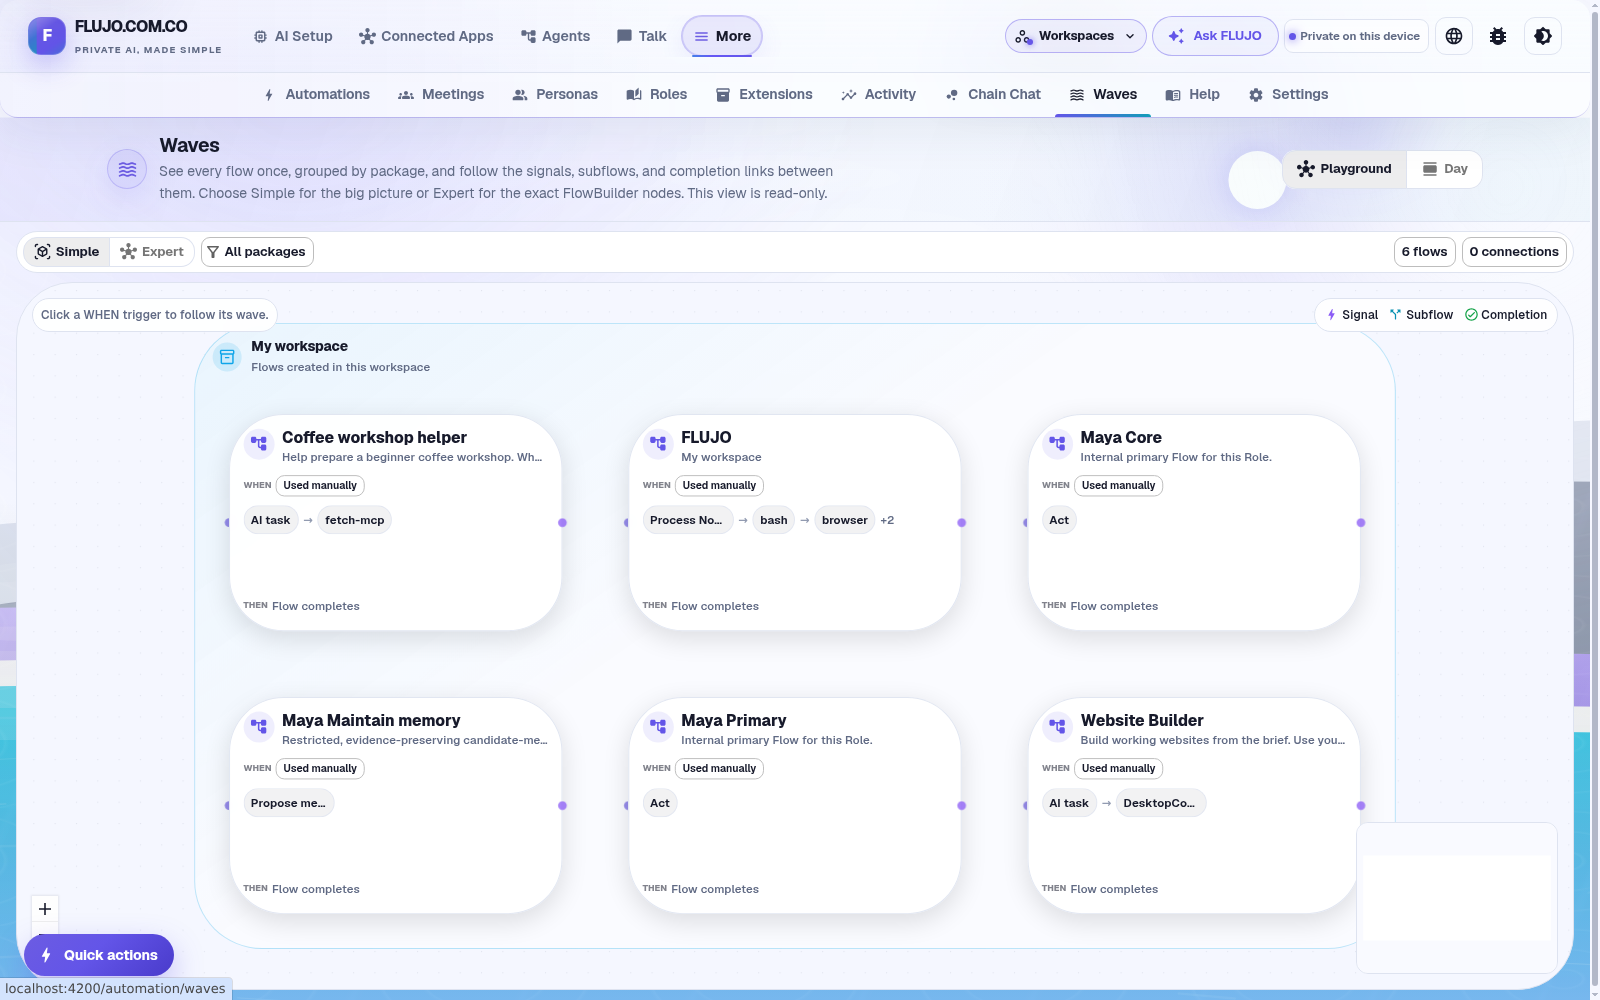This screenshot has height=1000, width=1600.
Task: Click the Signal legend item
Action: tap(1352, 315)
